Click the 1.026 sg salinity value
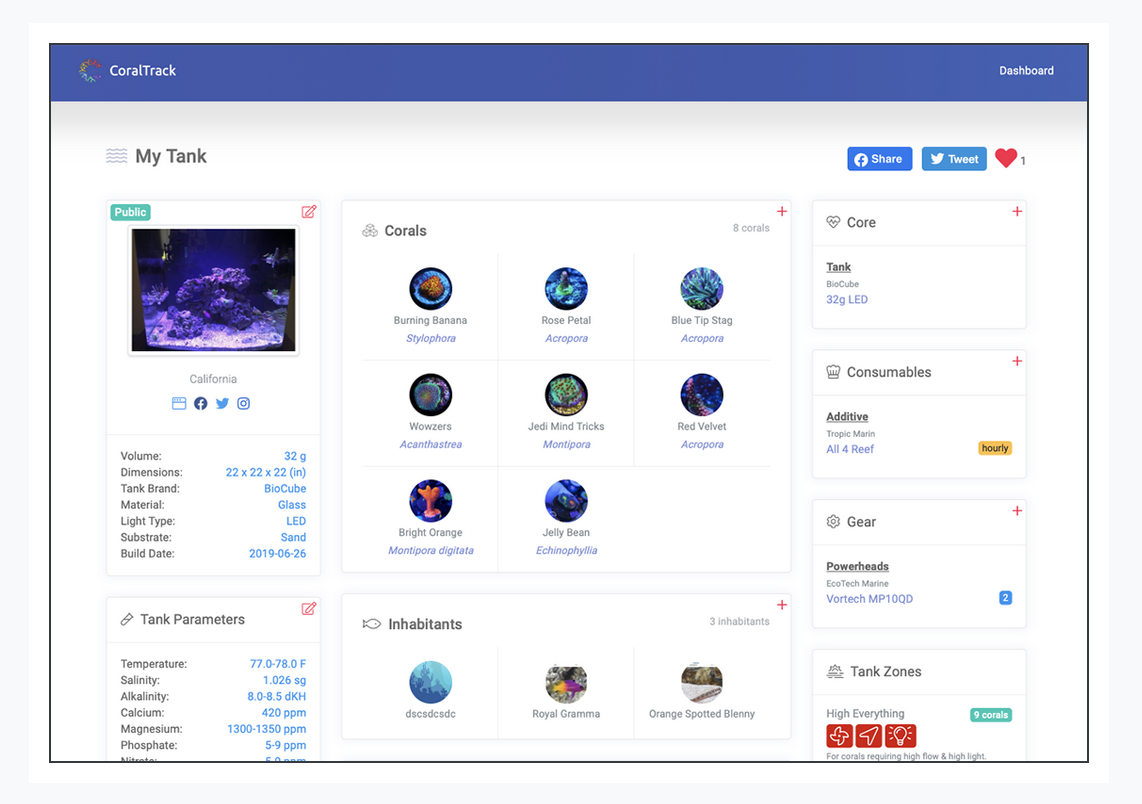Image resolution: width=1142 pixels, height=804 pixels. [284, 680]
